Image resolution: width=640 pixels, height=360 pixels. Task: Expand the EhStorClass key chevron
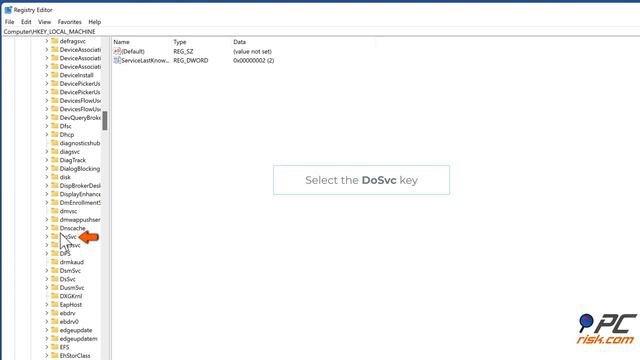47,356
